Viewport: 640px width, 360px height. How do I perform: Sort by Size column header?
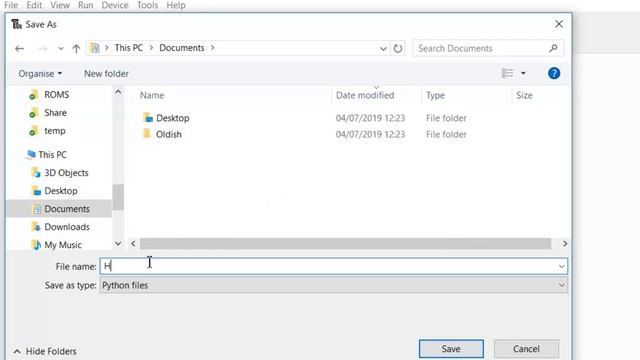[x=524, y=95]
